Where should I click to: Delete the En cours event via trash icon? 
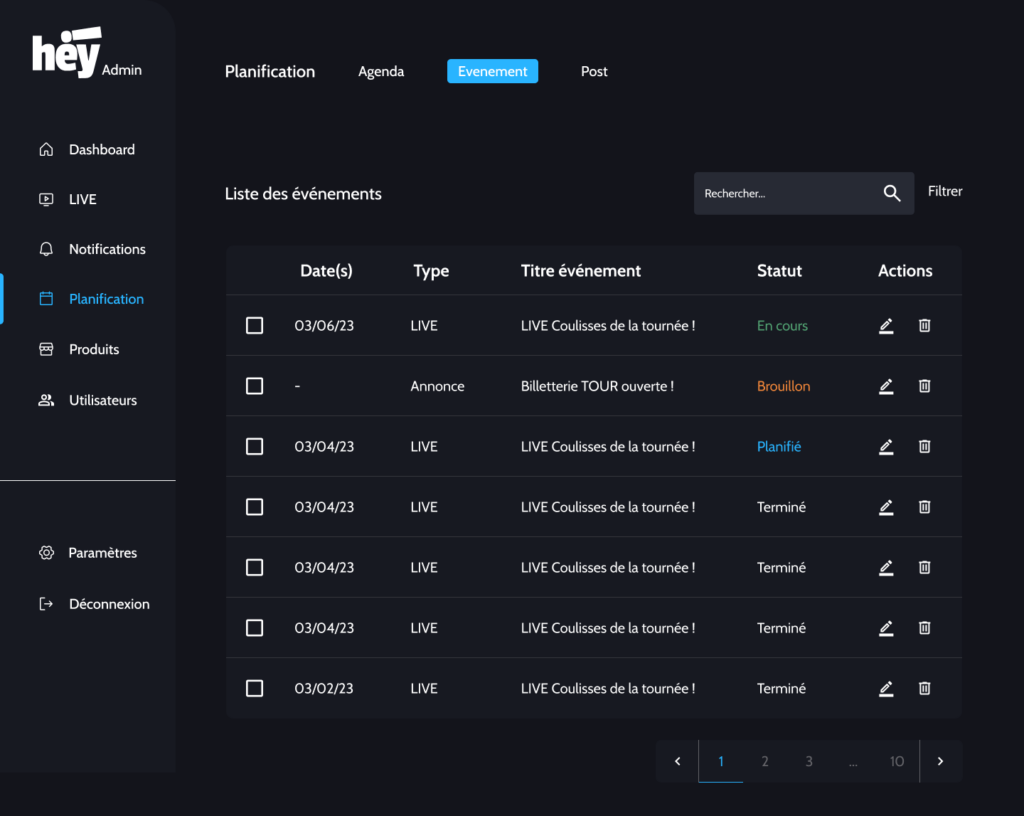(x=924, y=326)
